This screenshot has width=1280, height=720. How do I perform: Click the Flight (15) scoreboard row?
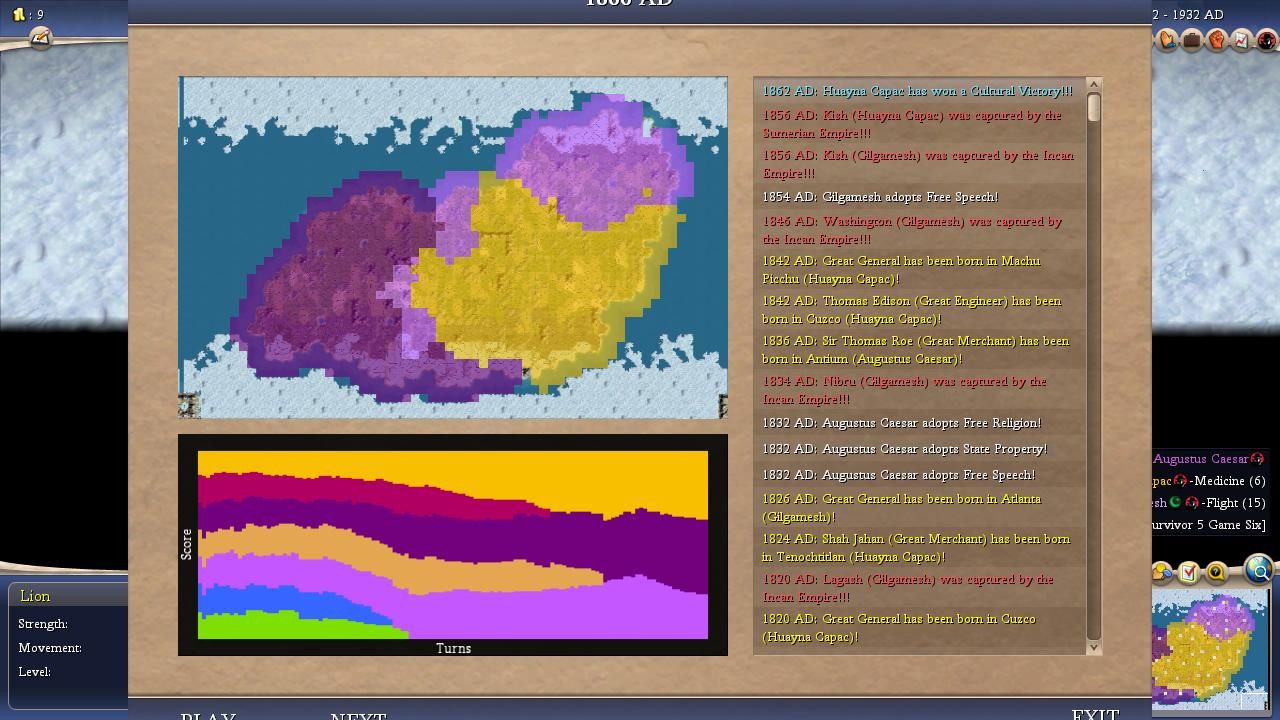(x=1209, y=503)
